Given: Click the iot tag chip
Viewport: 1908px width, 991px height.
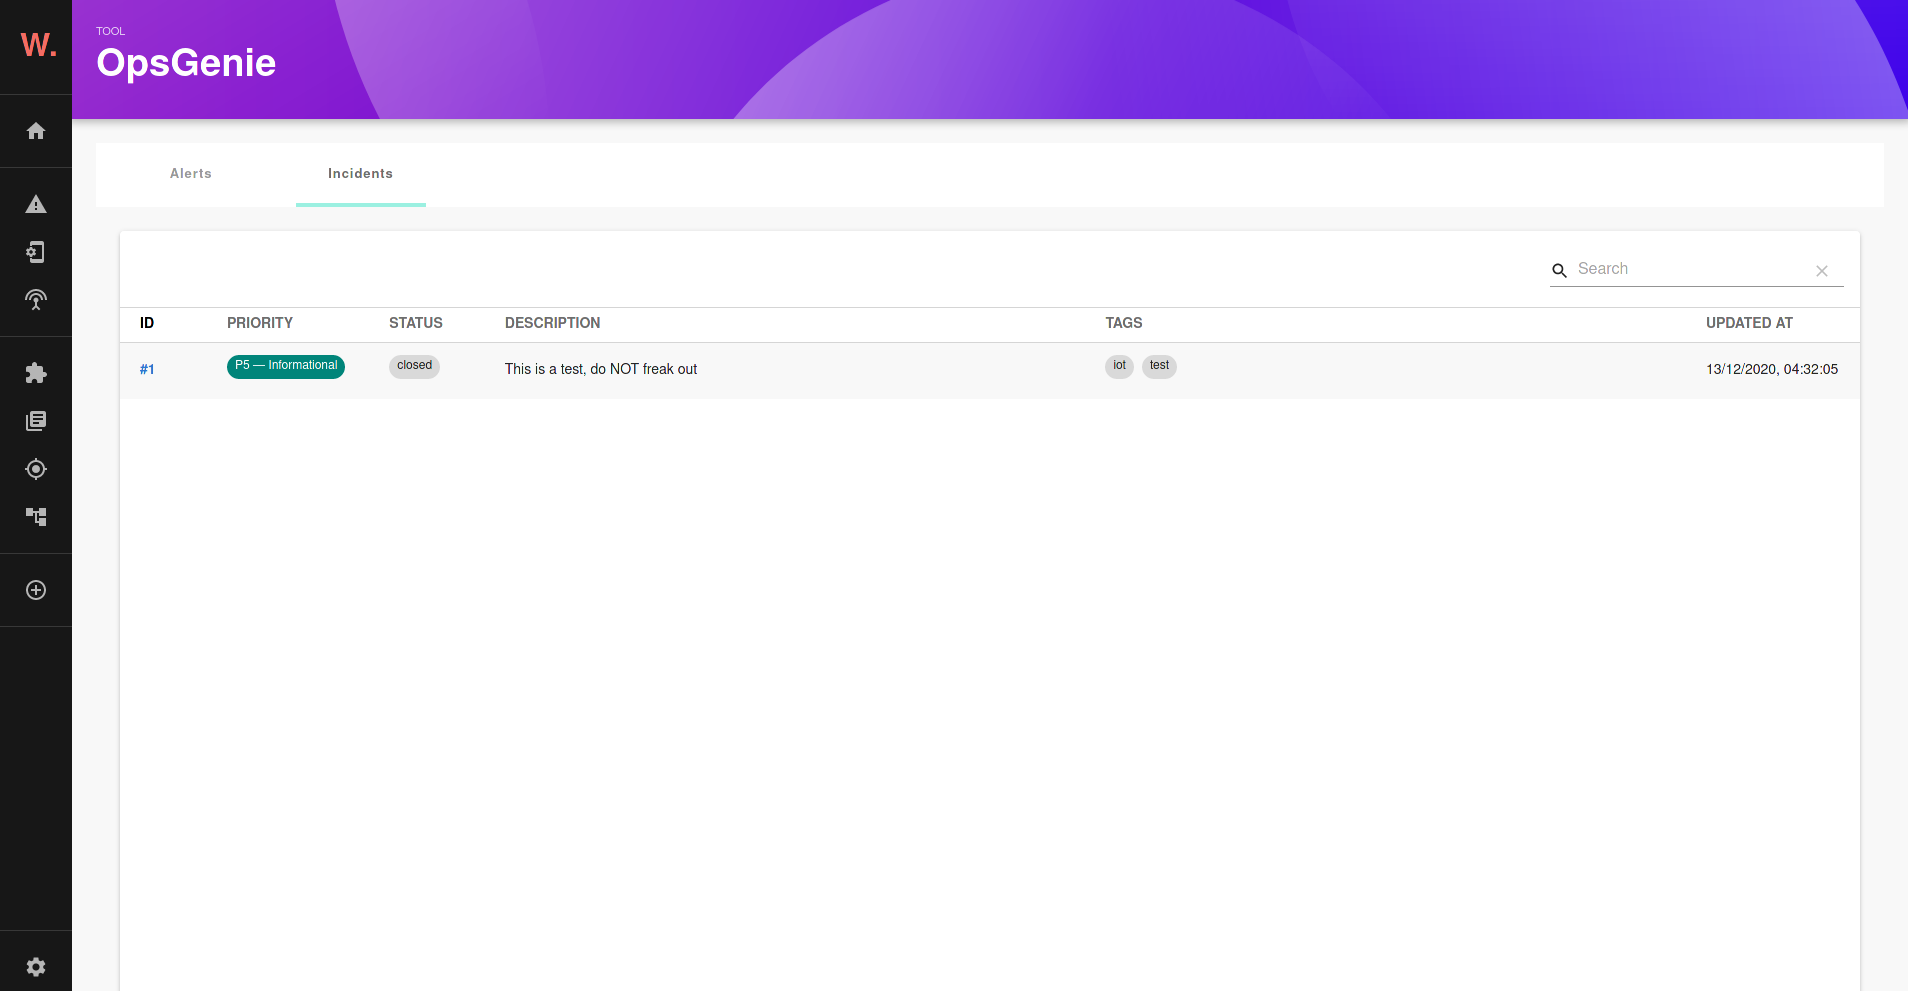Looking at the screenshot, I should tap(1119, 366).
